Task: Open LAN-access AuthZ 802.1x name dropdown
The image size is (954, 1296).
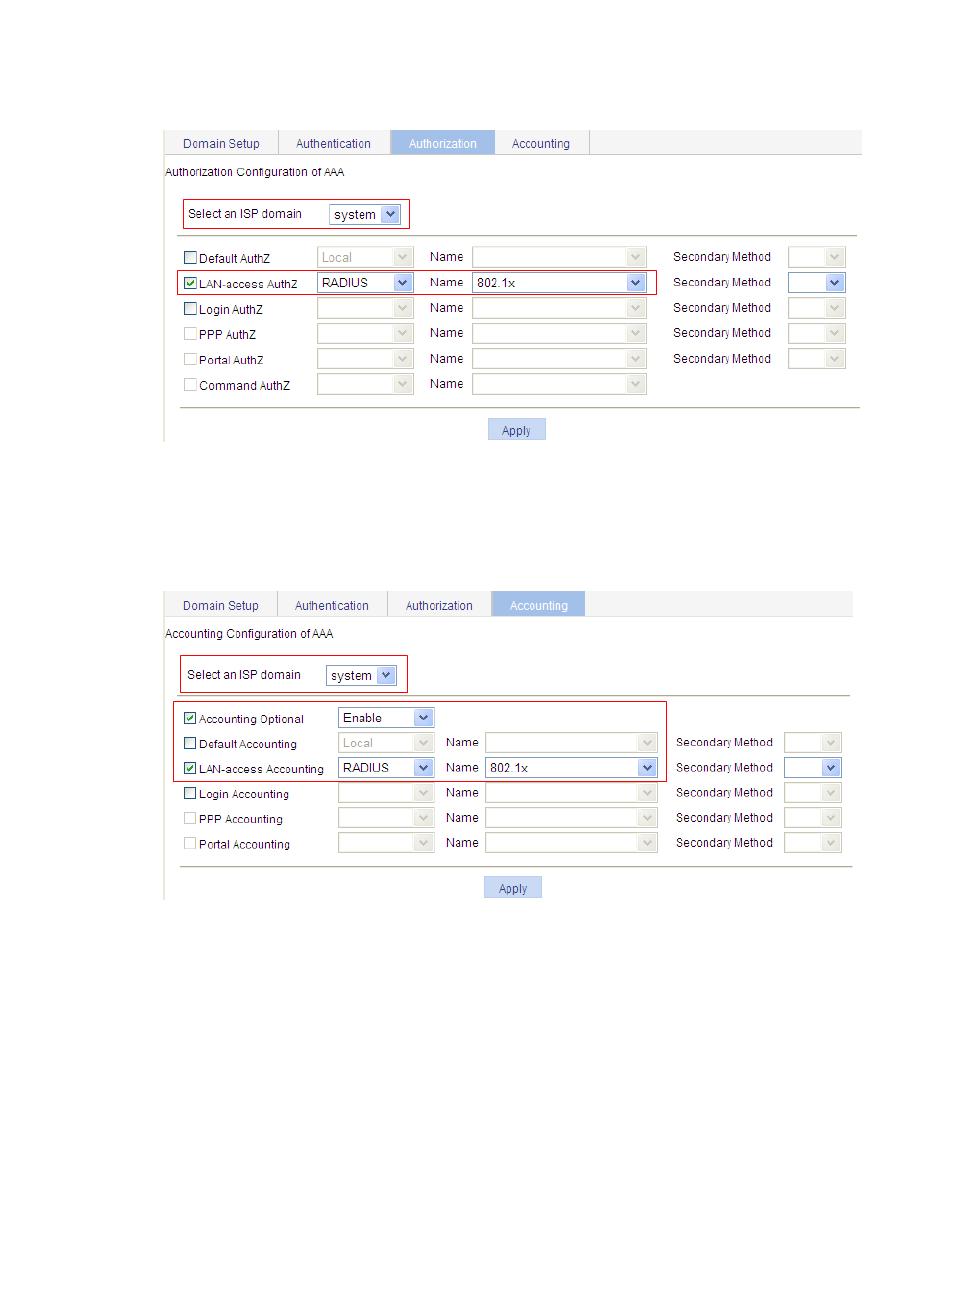Action: [635, 283]
